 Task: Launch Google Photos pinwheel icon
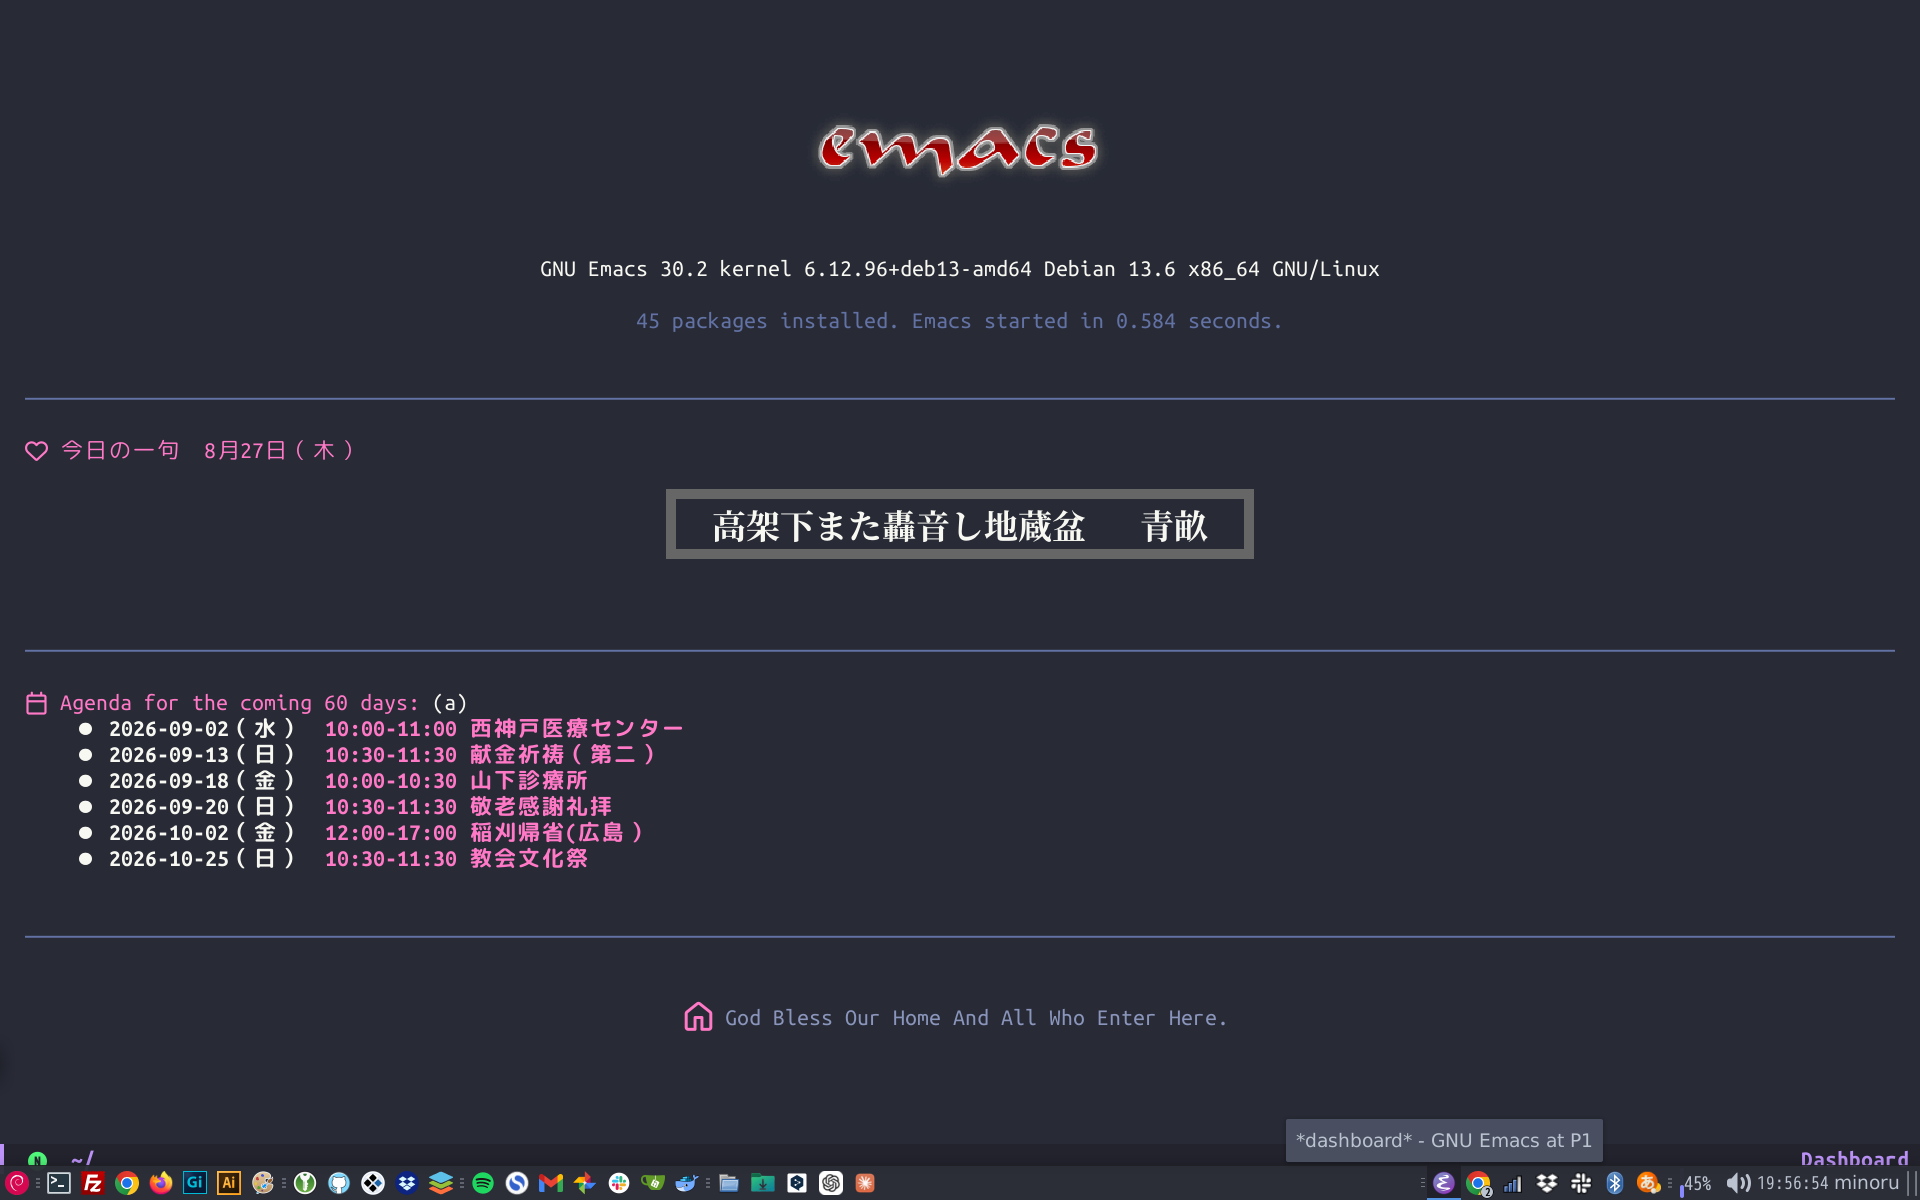(x=585, y=1183)
